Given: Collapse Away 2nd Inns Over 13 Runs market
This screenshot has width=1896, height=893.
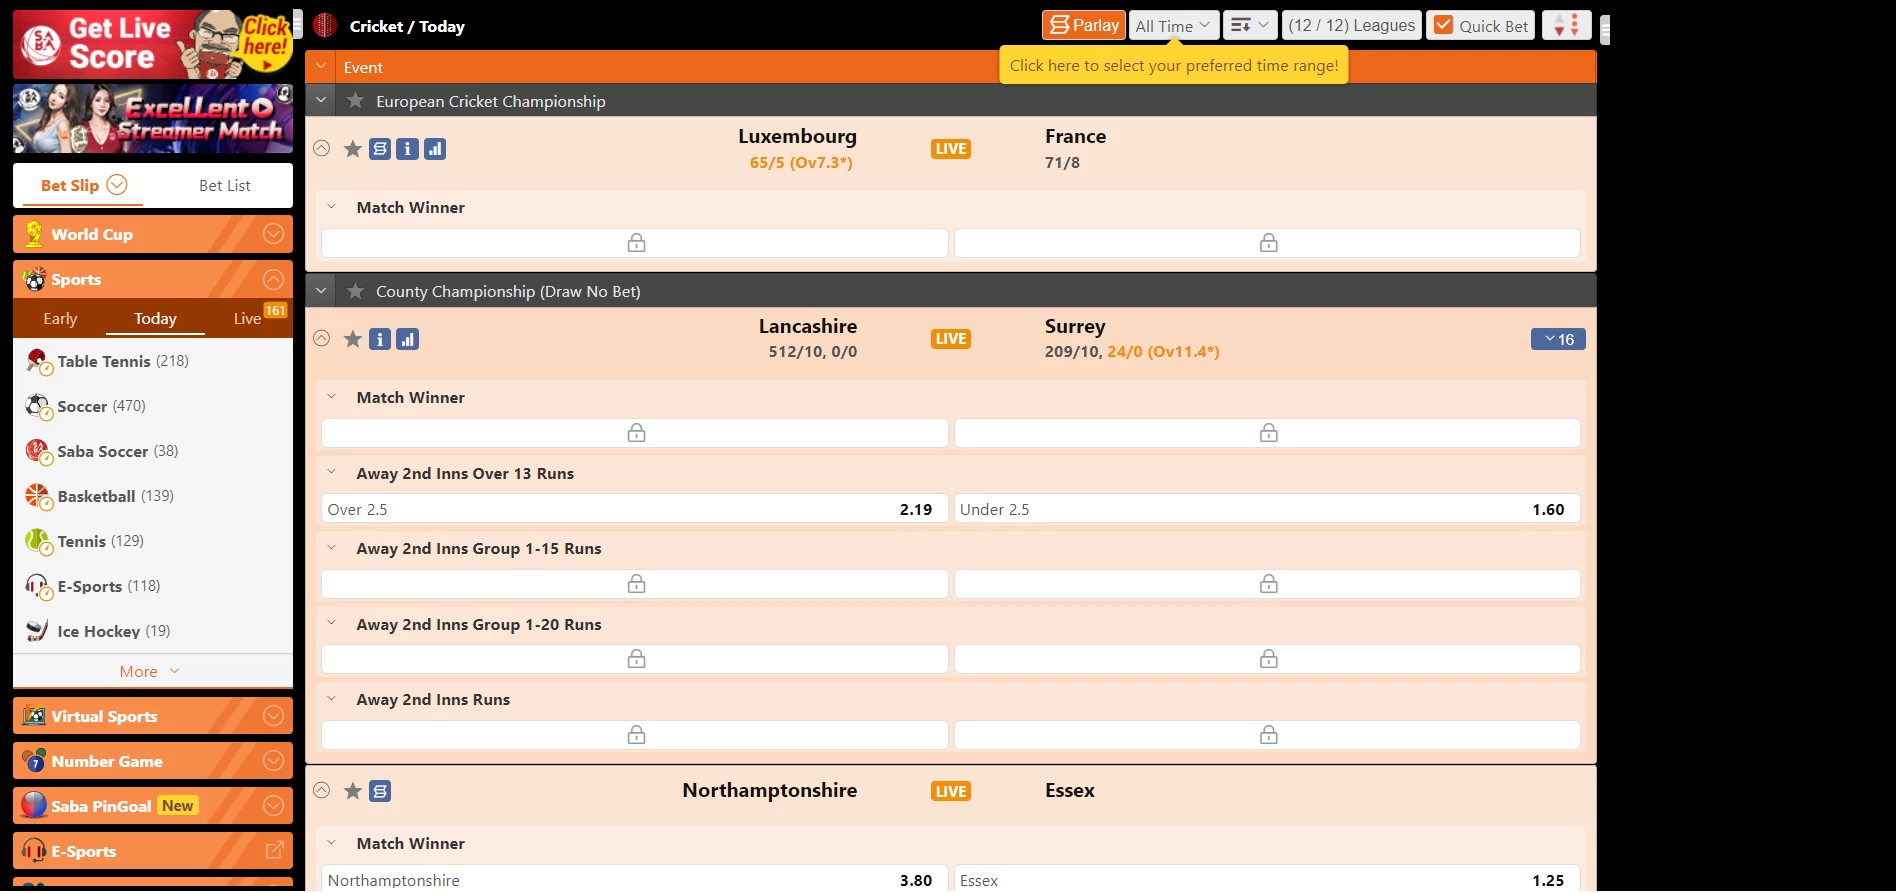Looking at the screenshot, I should click(x=331, y=473).
